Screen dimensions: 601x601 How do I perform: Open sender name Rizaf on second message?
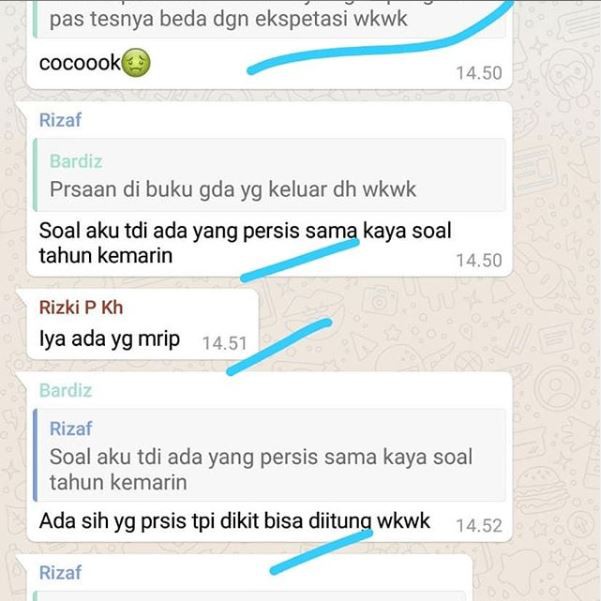[x=60, y=120]
